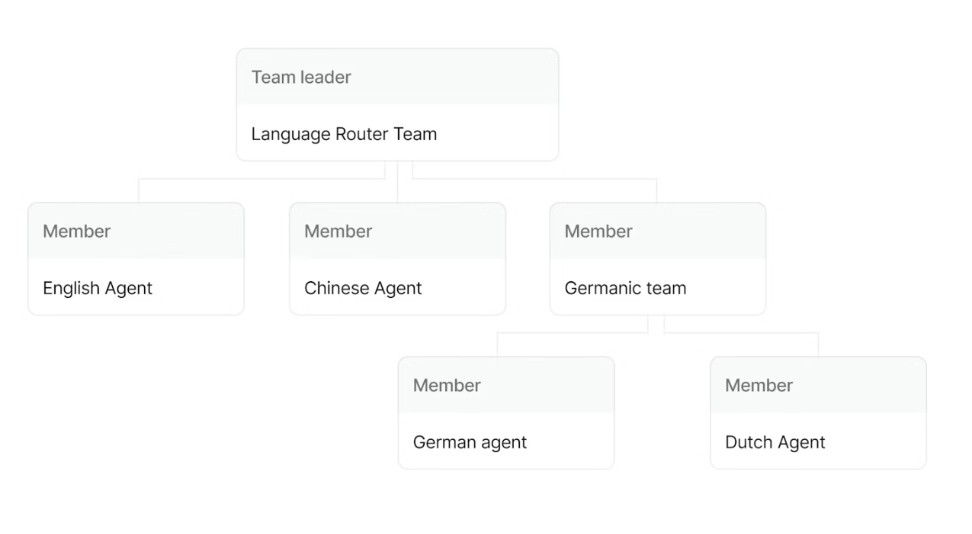Click the Dutch Agent name text
This screenshot has height=534, width=972.
click(775, 442)
